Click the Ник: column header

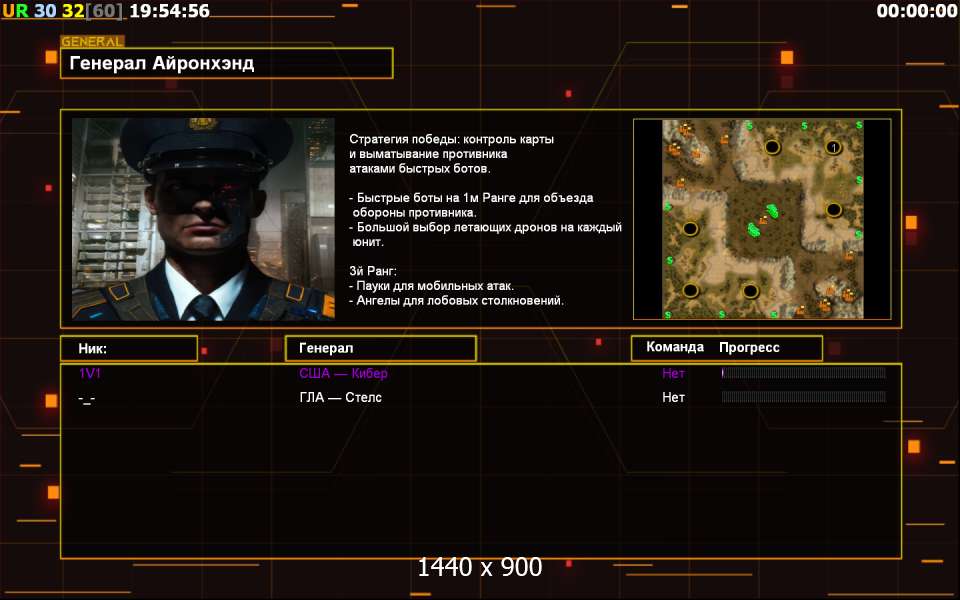pos(129,348)
